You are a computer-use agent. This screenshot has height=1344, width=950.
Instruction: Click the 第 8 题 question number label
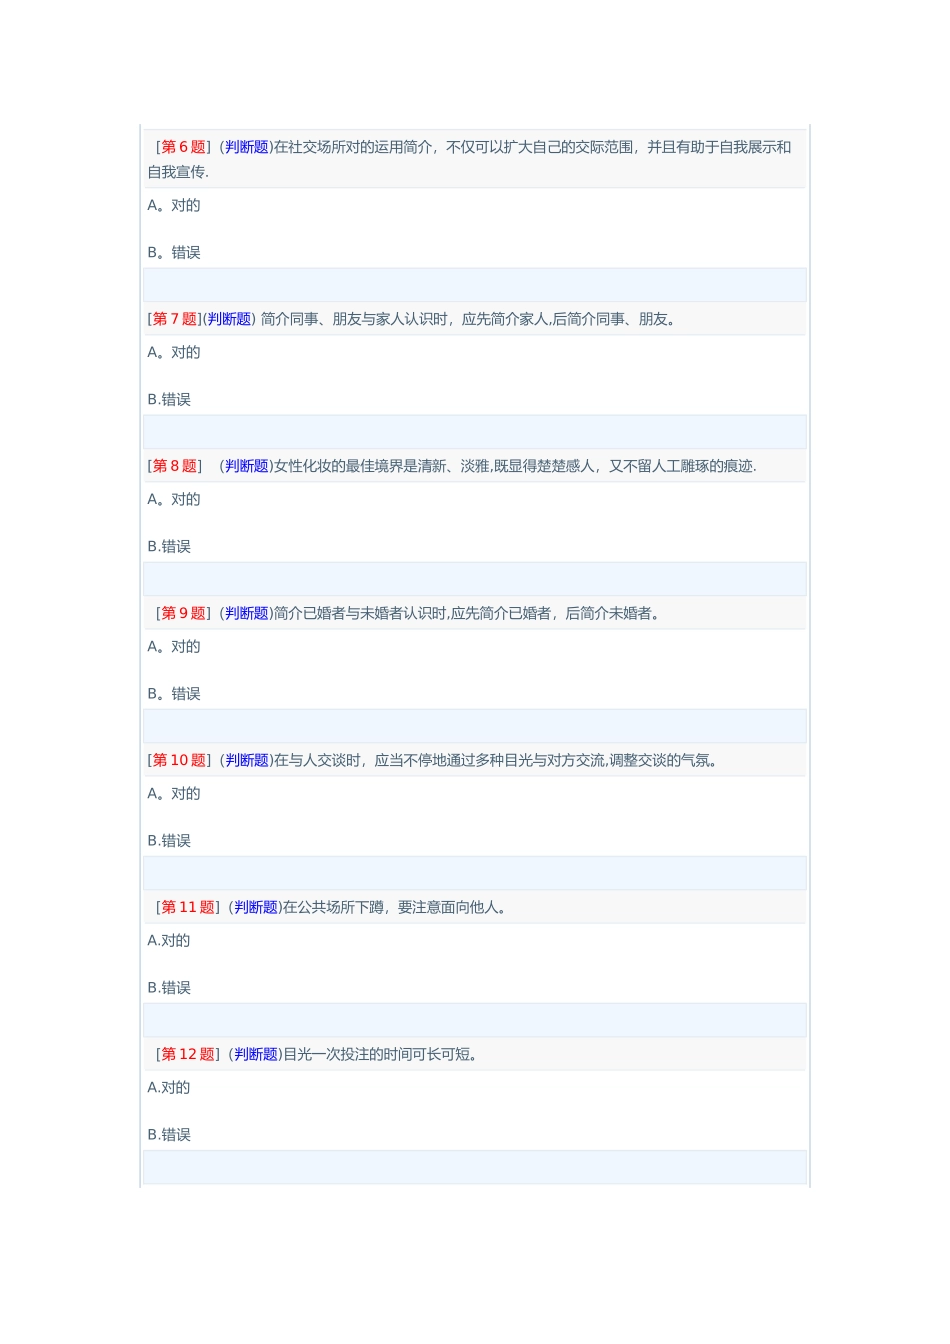[x=175, y=466]
